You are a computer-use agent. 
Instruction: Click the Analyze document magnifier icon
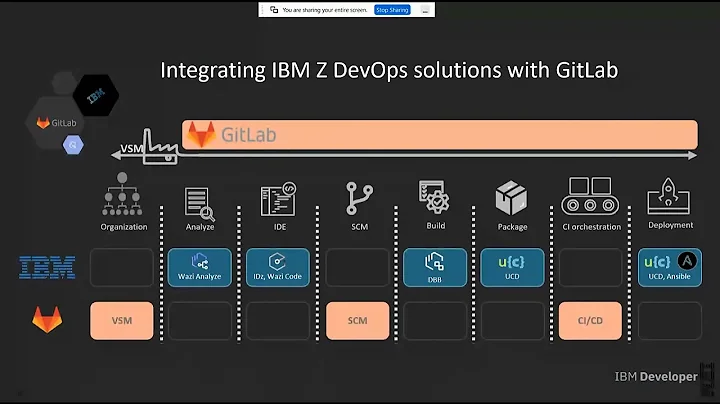[200, 204]
